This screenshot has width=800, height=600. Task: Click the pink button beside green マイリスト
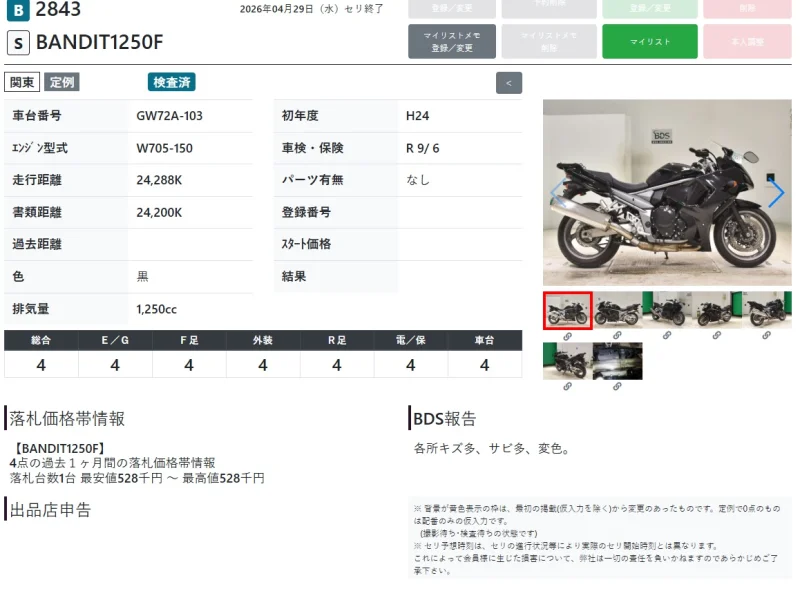[x=747, y=41]
